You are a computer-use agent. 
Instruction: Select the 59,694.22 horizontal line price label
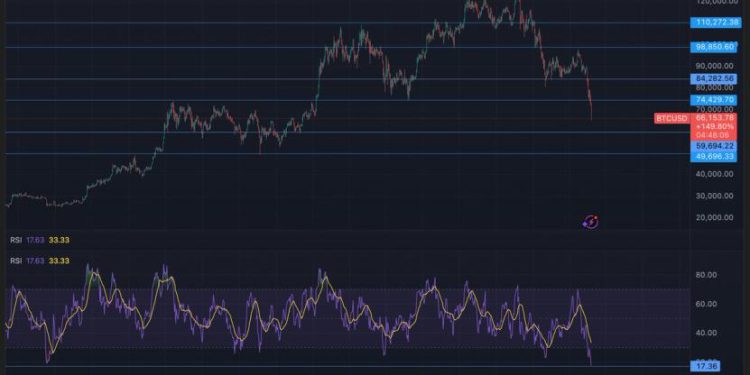click(x=714, y=145)
